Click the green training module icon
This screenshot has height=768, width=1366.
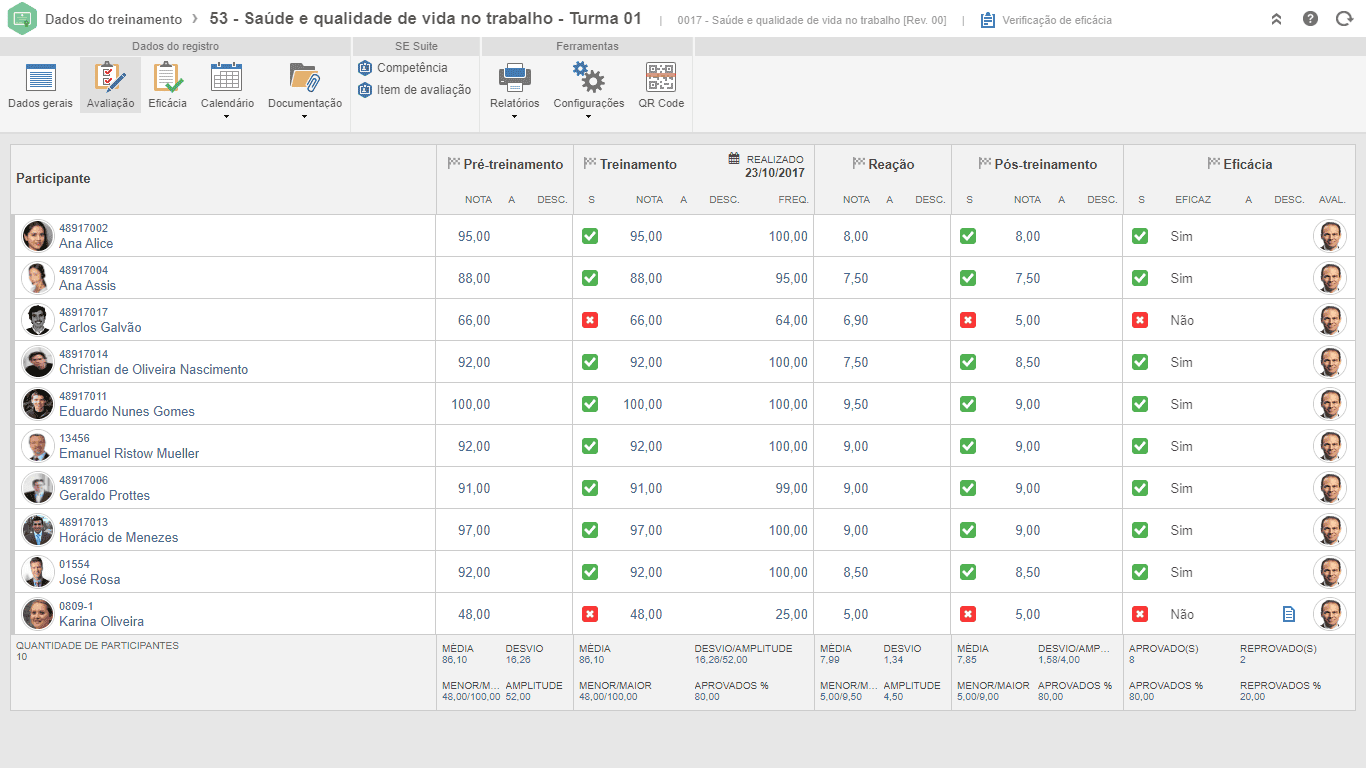(21, 19)
